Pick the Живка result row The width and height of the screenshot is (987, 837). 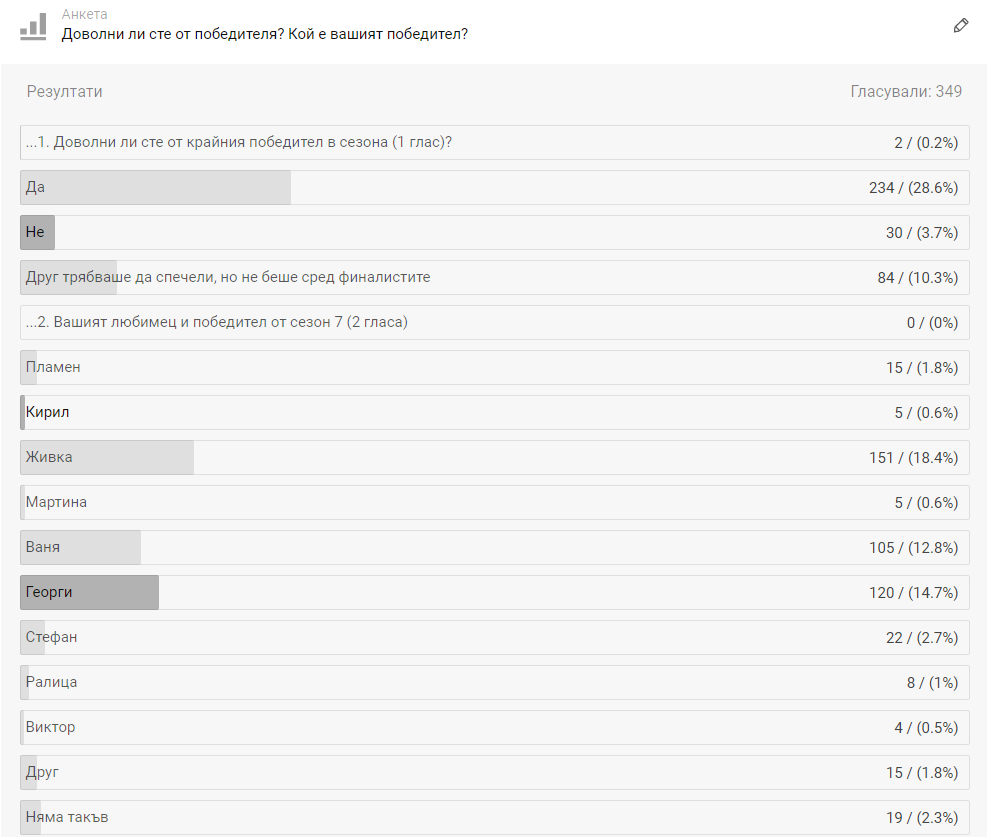tap(495, 458)
